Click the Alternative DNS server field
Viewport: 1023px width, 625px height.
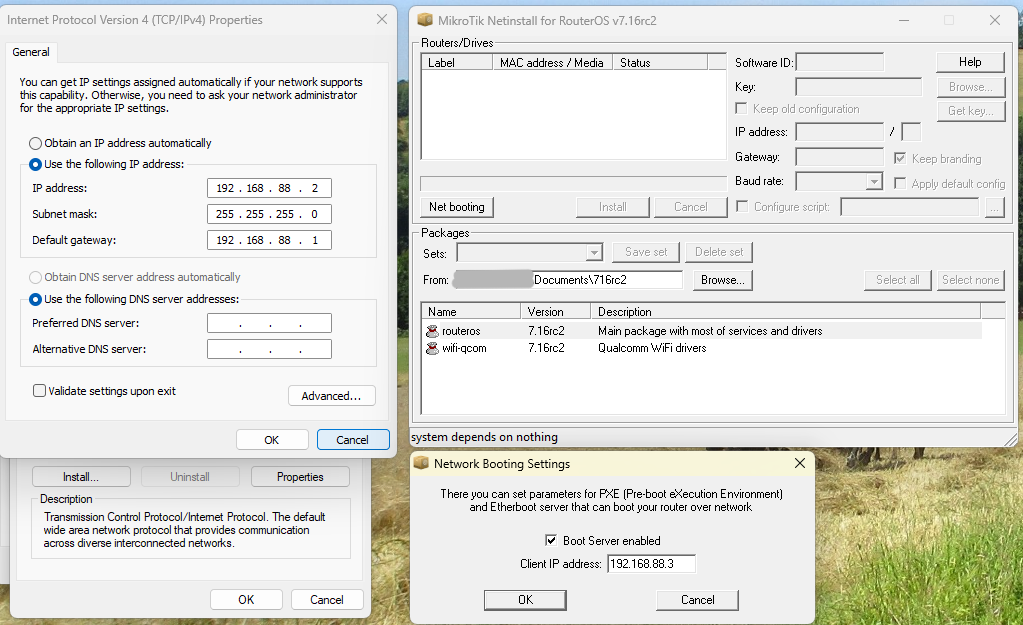tap(269, 349)
